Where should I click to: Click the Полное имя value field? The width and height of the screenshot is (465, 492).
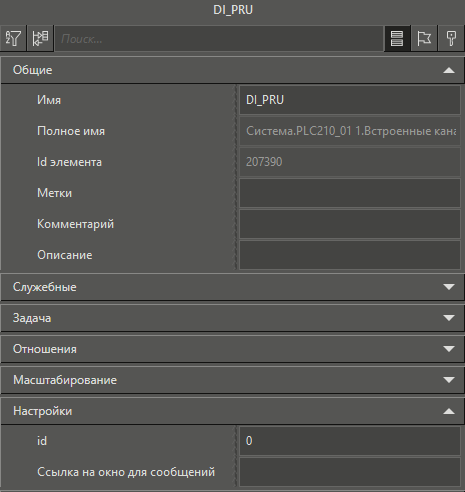(x=350, y=131)
